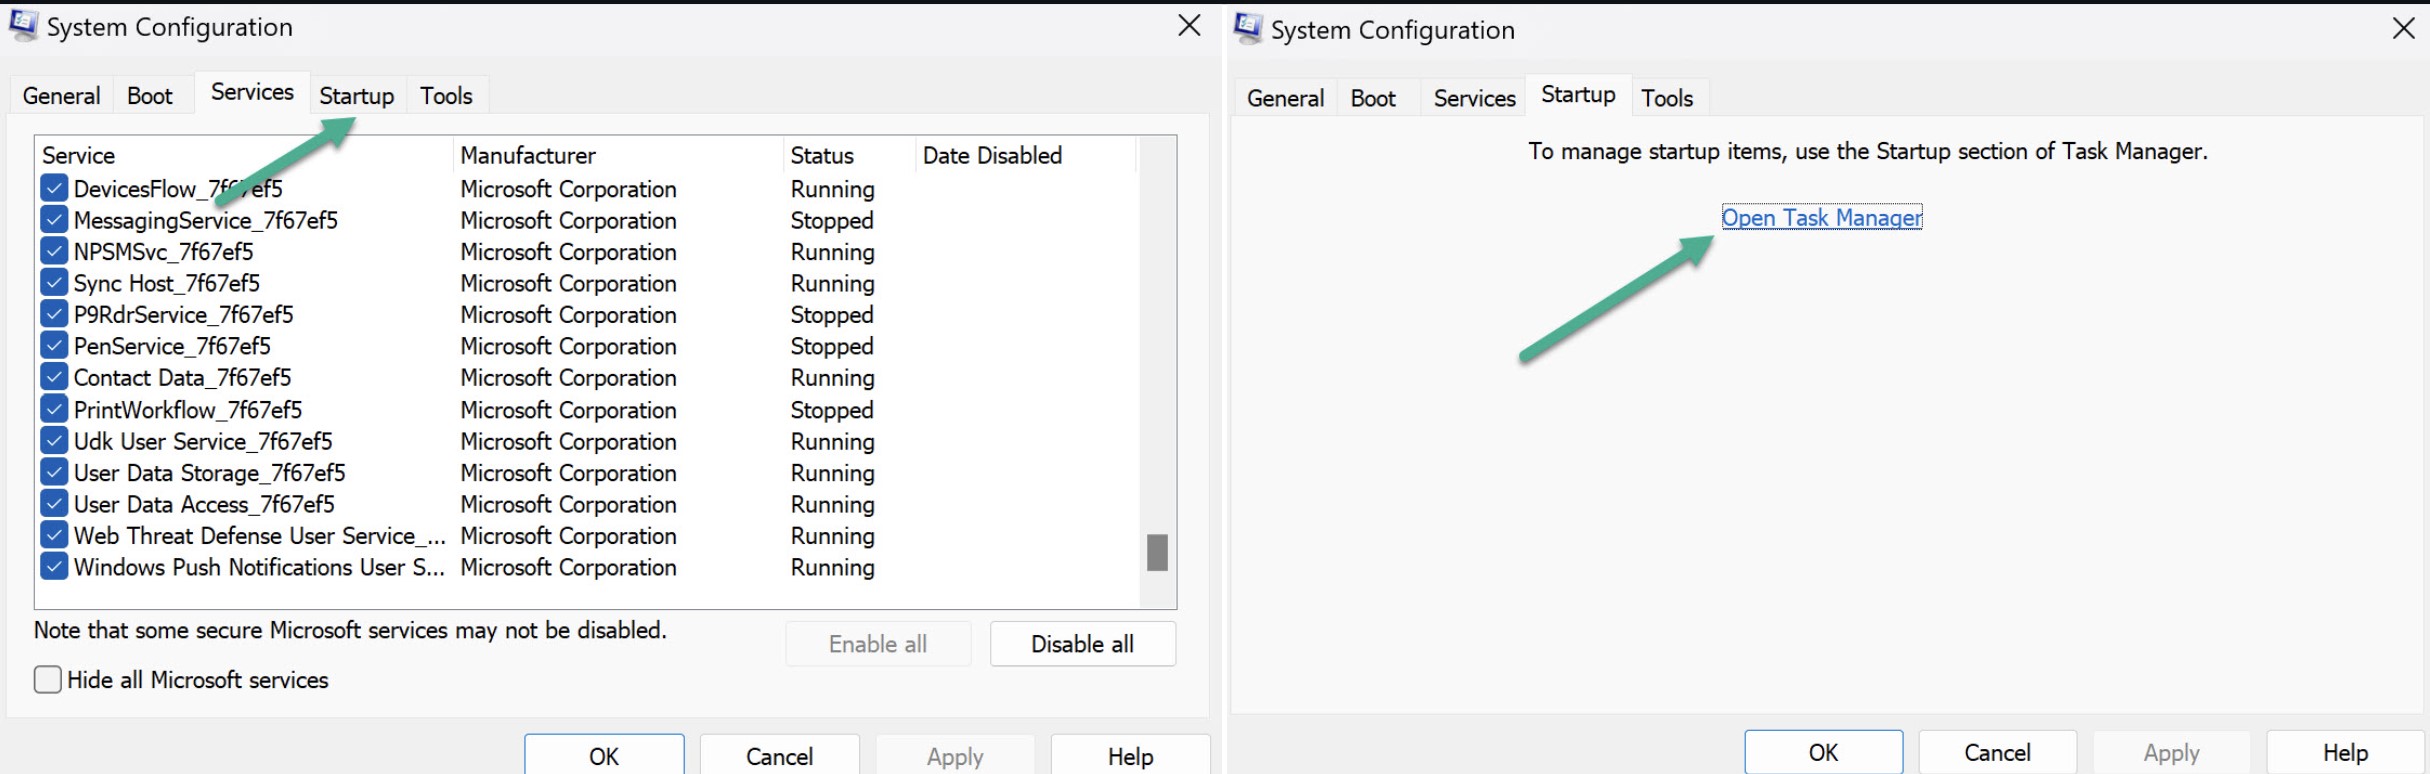This screenshot has width=2430, height=774.
Task: Click System Configuration icon in left window title
Action: click(23, 26)
